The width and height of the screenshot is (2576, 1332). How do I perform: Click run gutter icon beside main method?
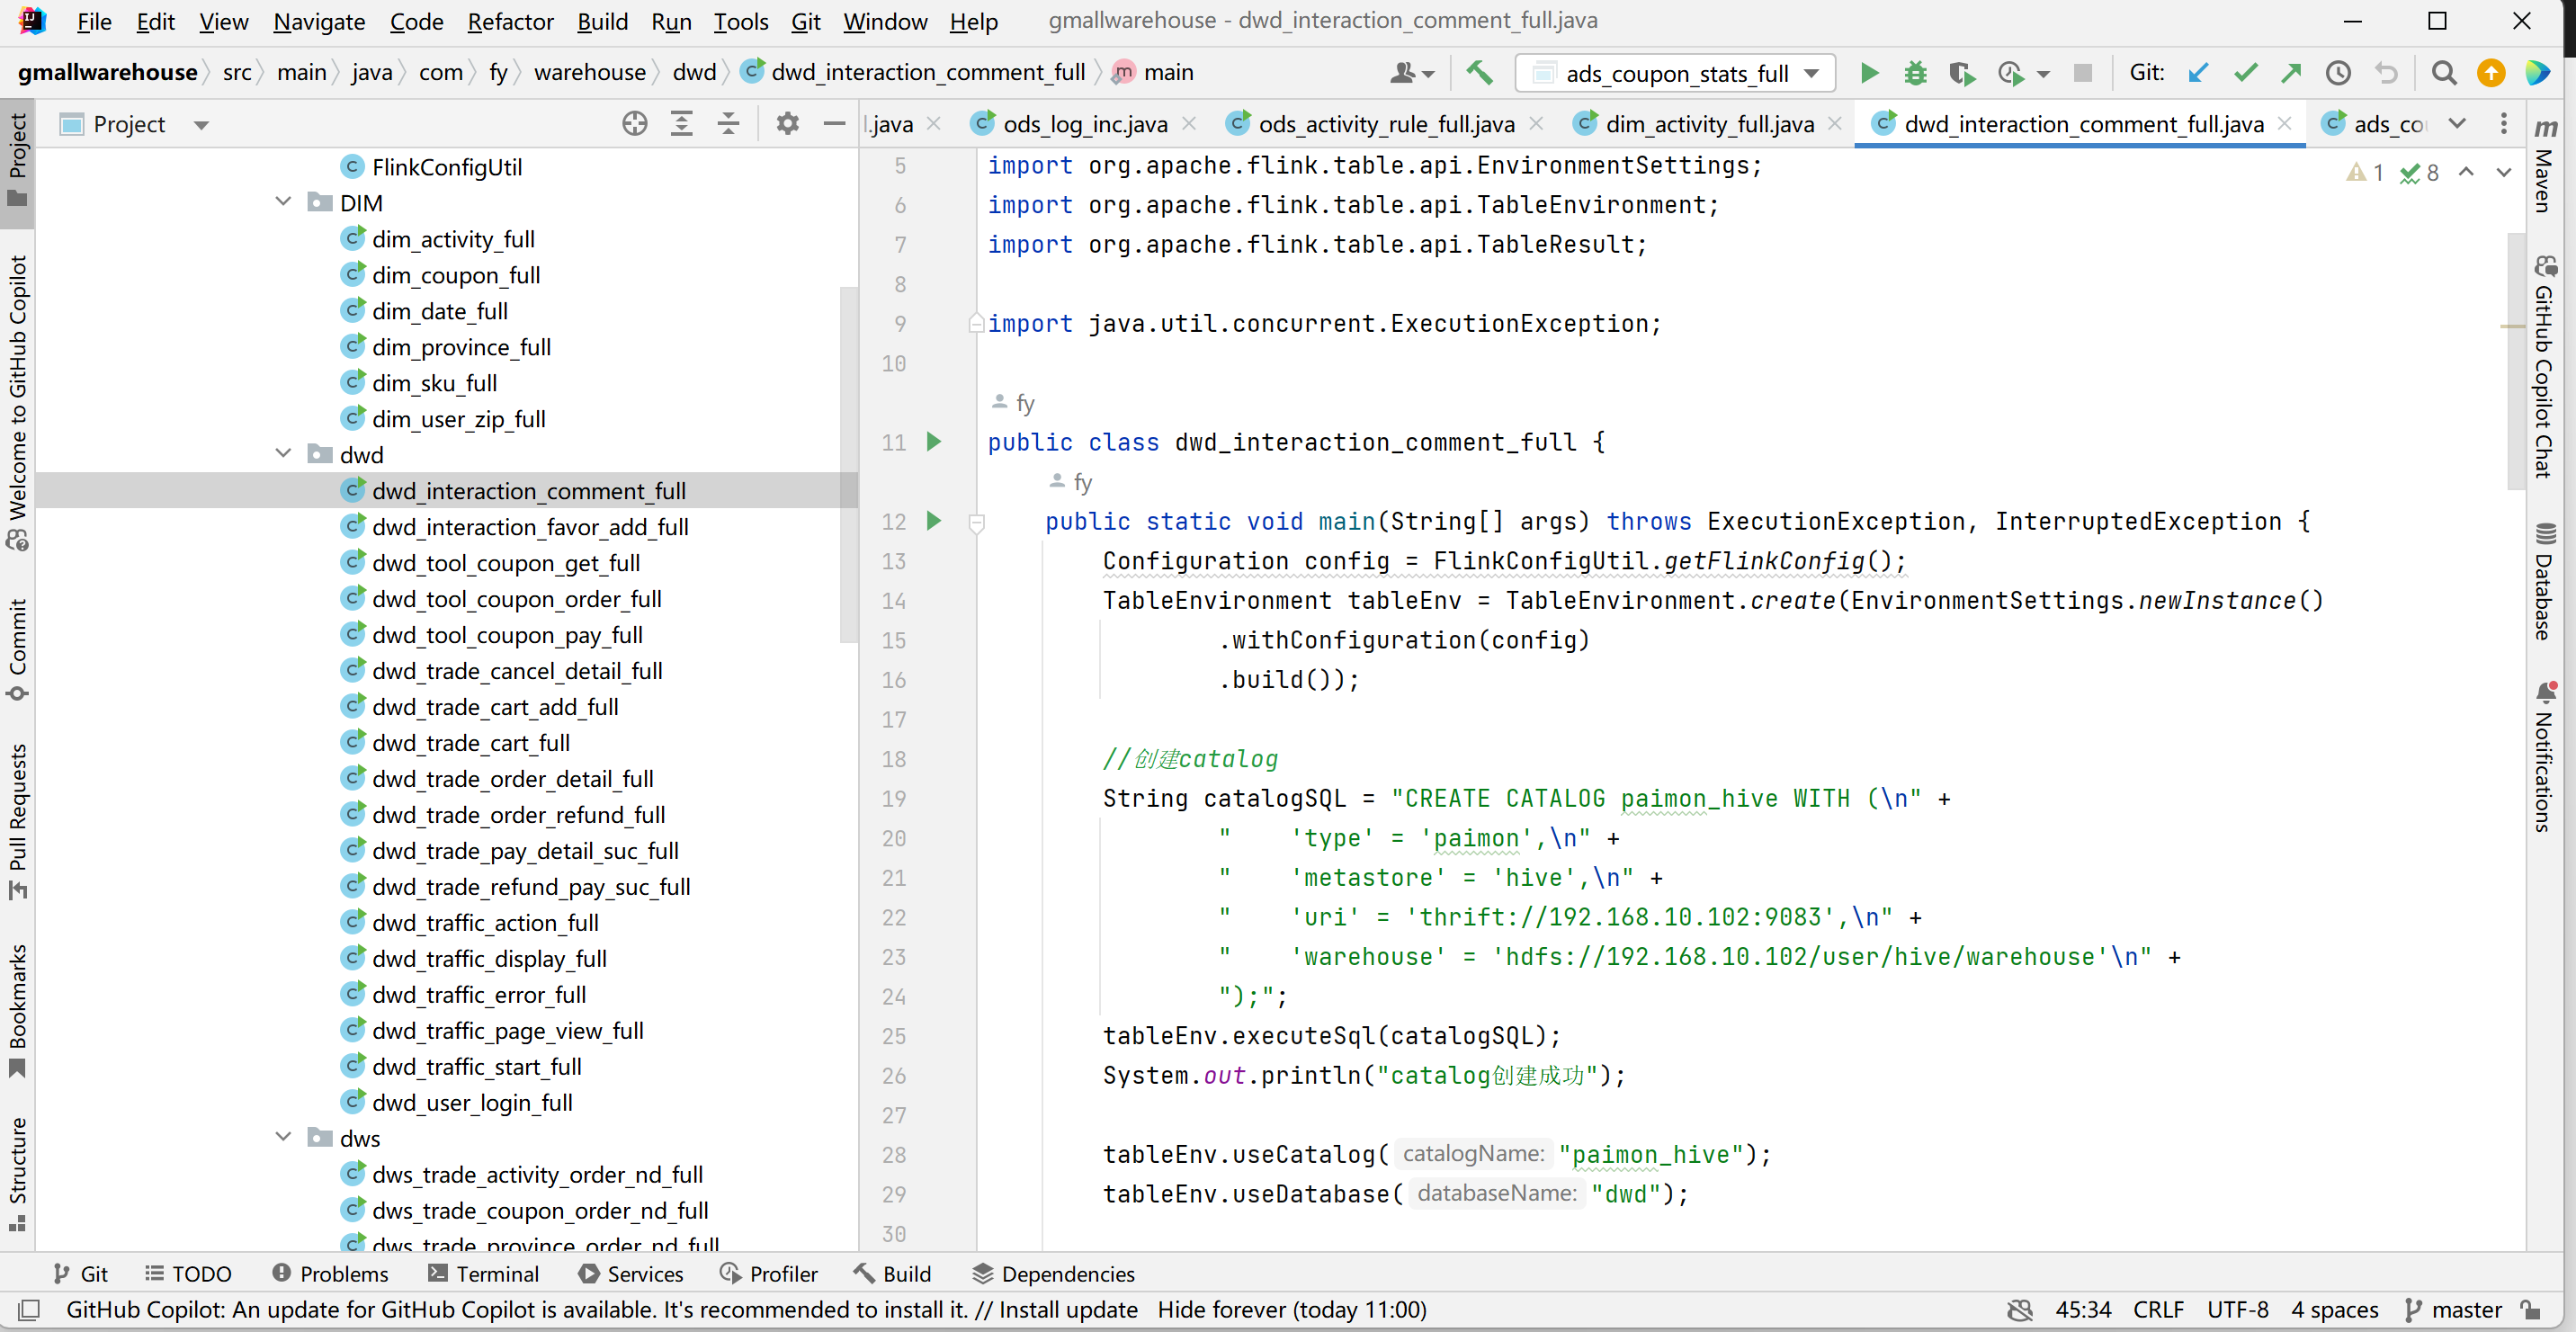[933, 521]
